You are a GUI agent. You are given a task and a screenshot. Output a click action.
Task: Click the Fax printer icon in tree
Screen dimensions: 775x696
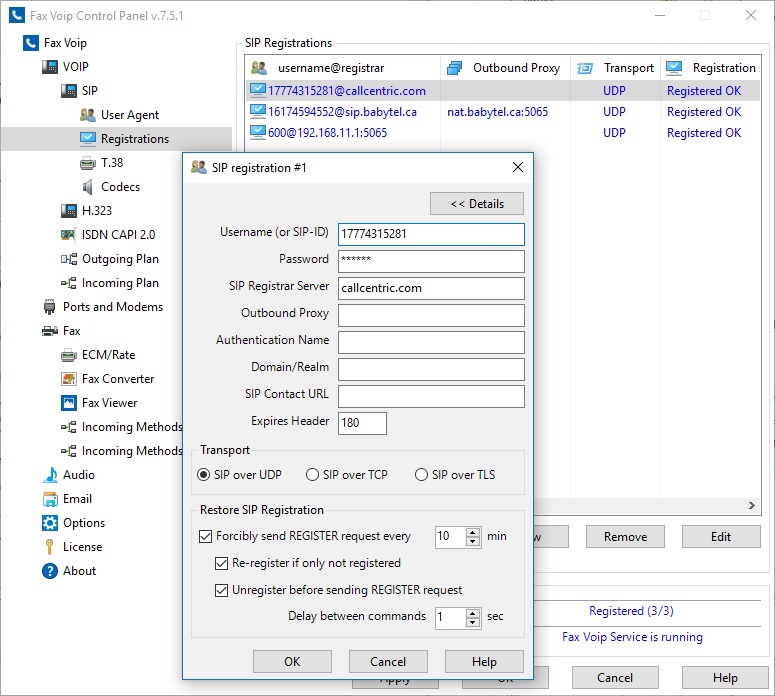pyautogui.click(x=49, y=331)
